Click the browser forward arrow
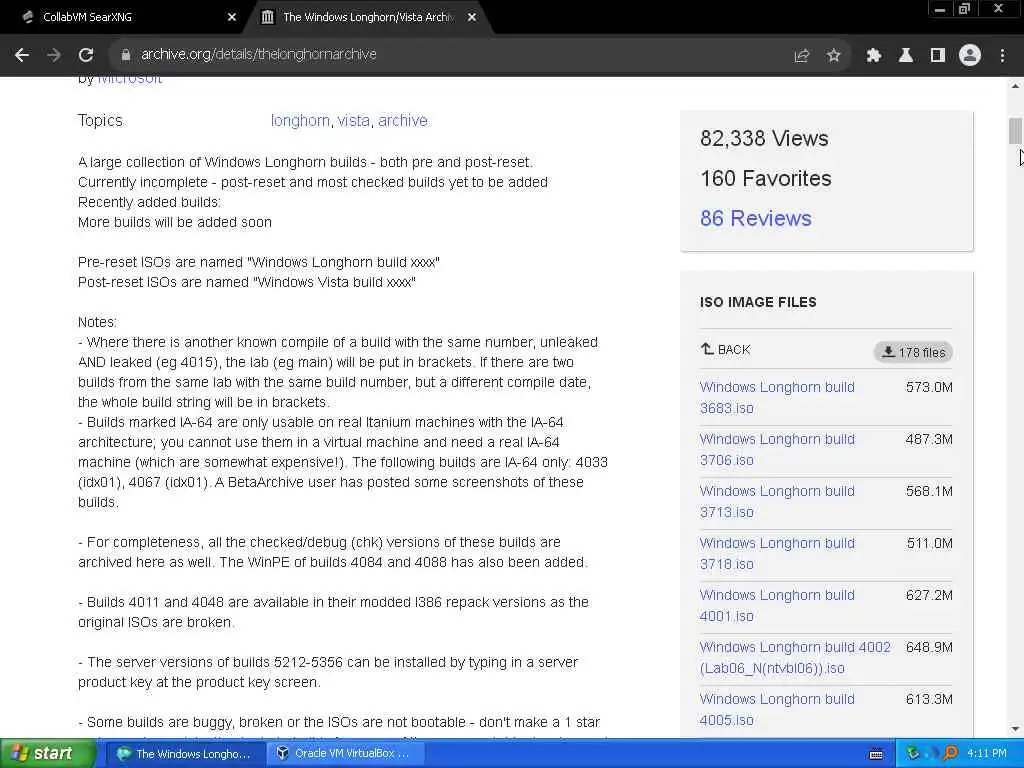Image resolution: width=1024 pixels, height=768 pixels. (x=54, y=55)
